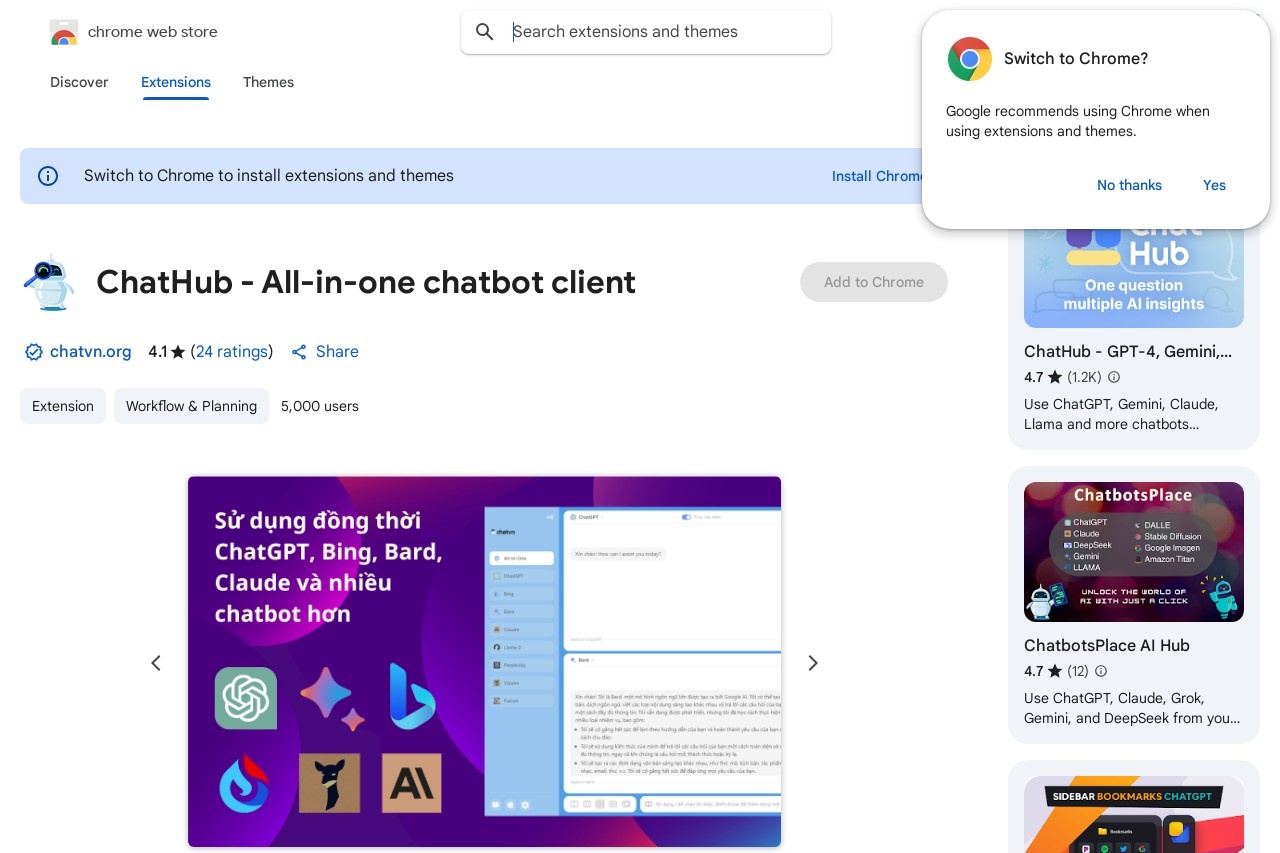This screenshot has width=1280, height=853.
Task: Click the share icon next to Share
Action: click(299, 352)
